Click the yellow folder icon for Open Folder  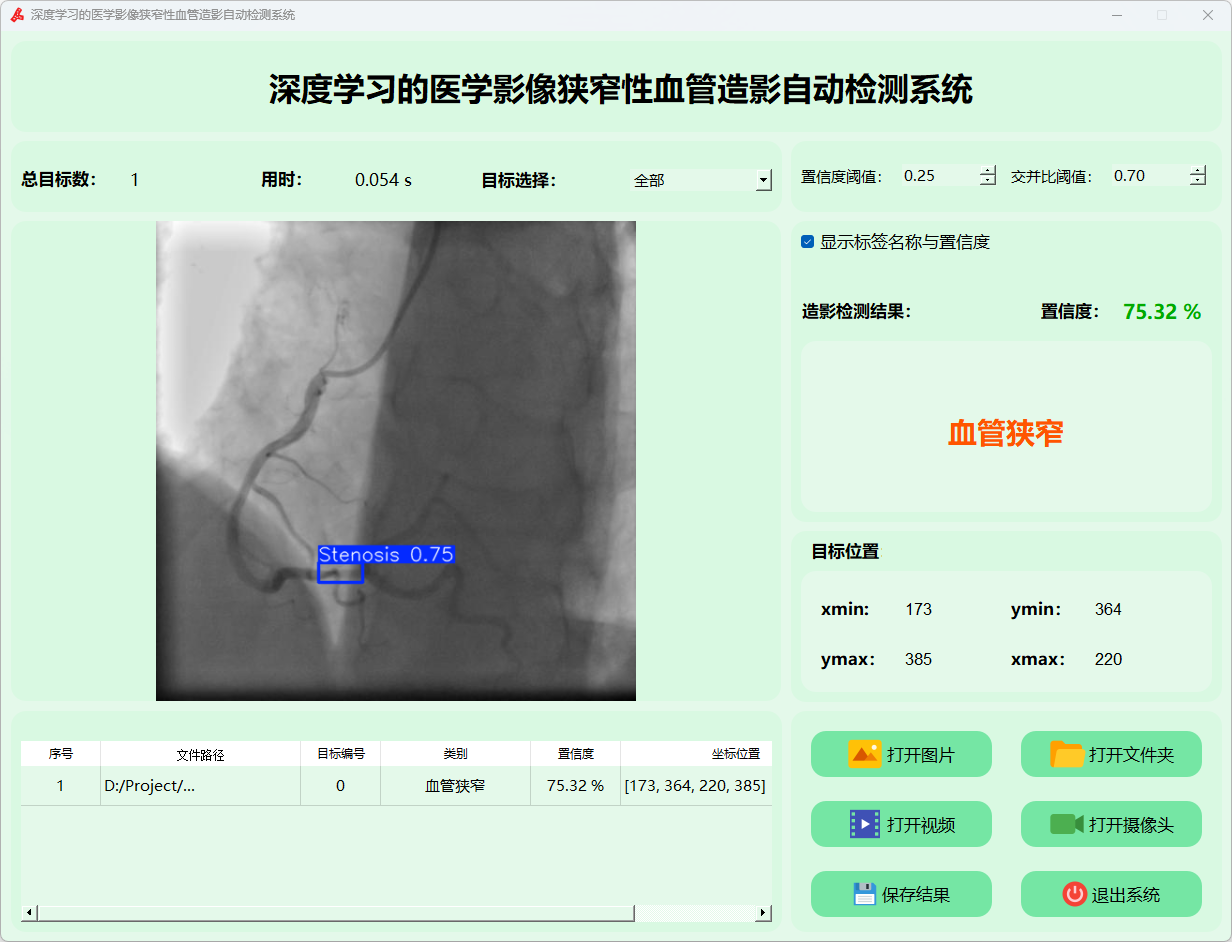[1067, 754]
